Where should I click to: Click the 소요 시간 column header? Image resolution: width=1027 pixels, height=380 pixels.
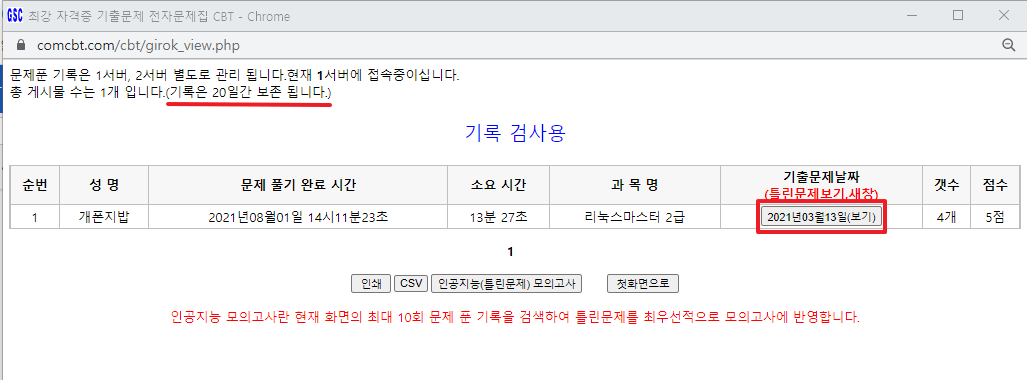[x=498, y=185]
